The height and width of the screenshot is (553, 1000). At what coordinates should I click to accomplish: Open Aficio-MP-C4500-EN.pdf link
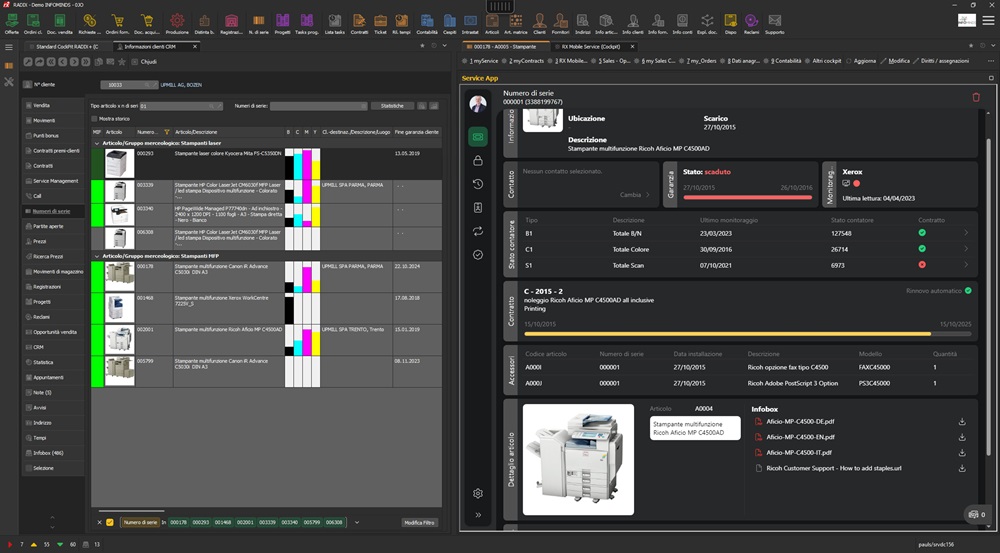coord(800,437)
